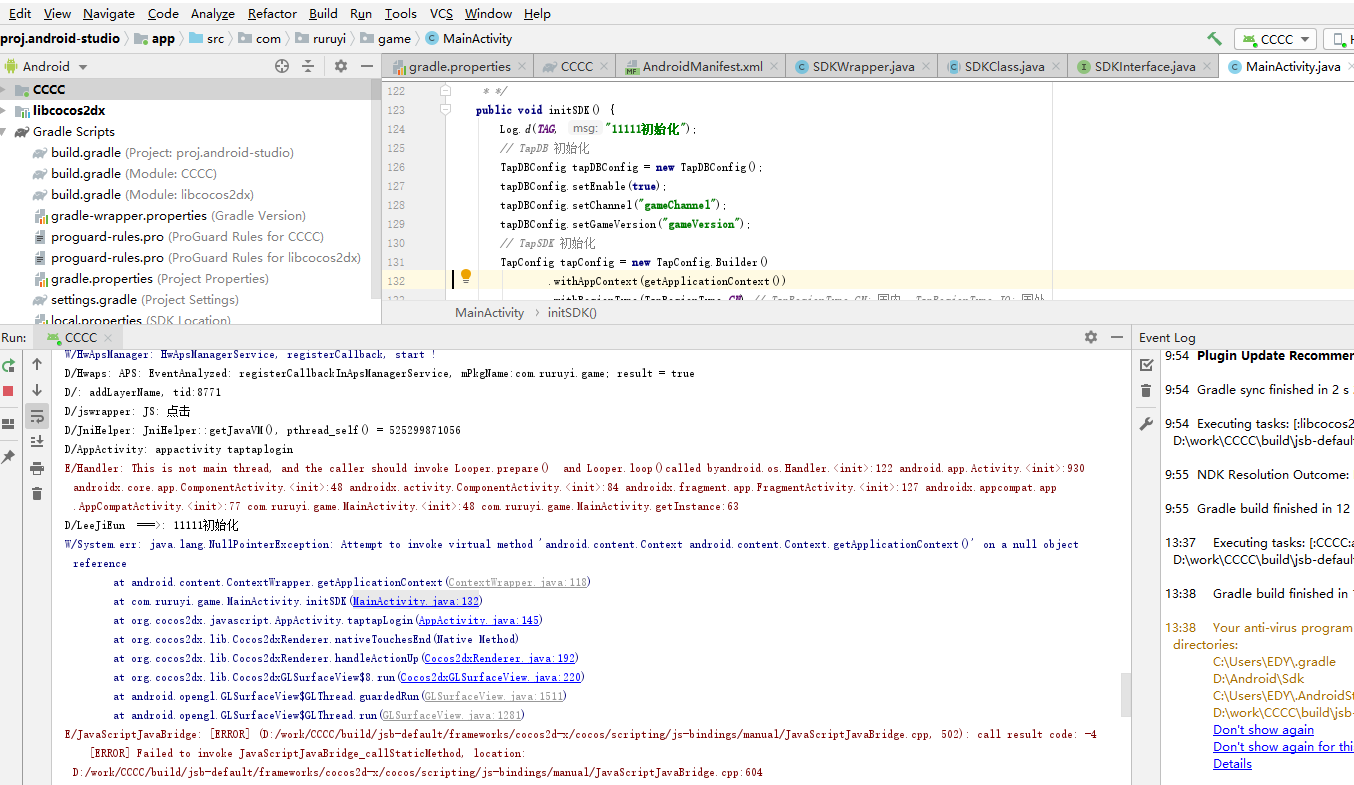
Task: Click the print console output icon
Action: 37,468
